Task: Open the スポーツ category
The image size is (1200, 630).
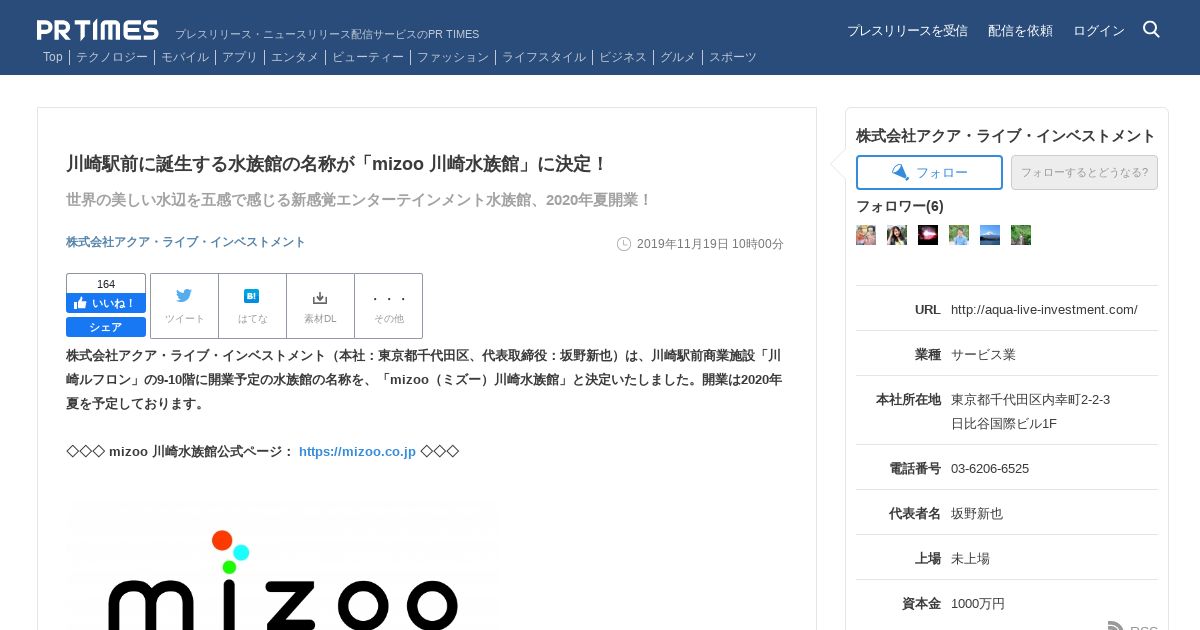Action: (733, 57)
